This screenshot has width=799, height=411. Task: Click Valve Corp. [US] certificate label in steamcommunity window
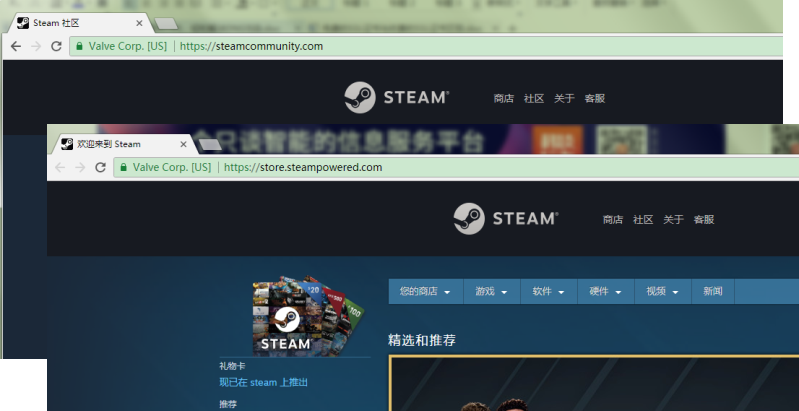(x=127, y=46)
